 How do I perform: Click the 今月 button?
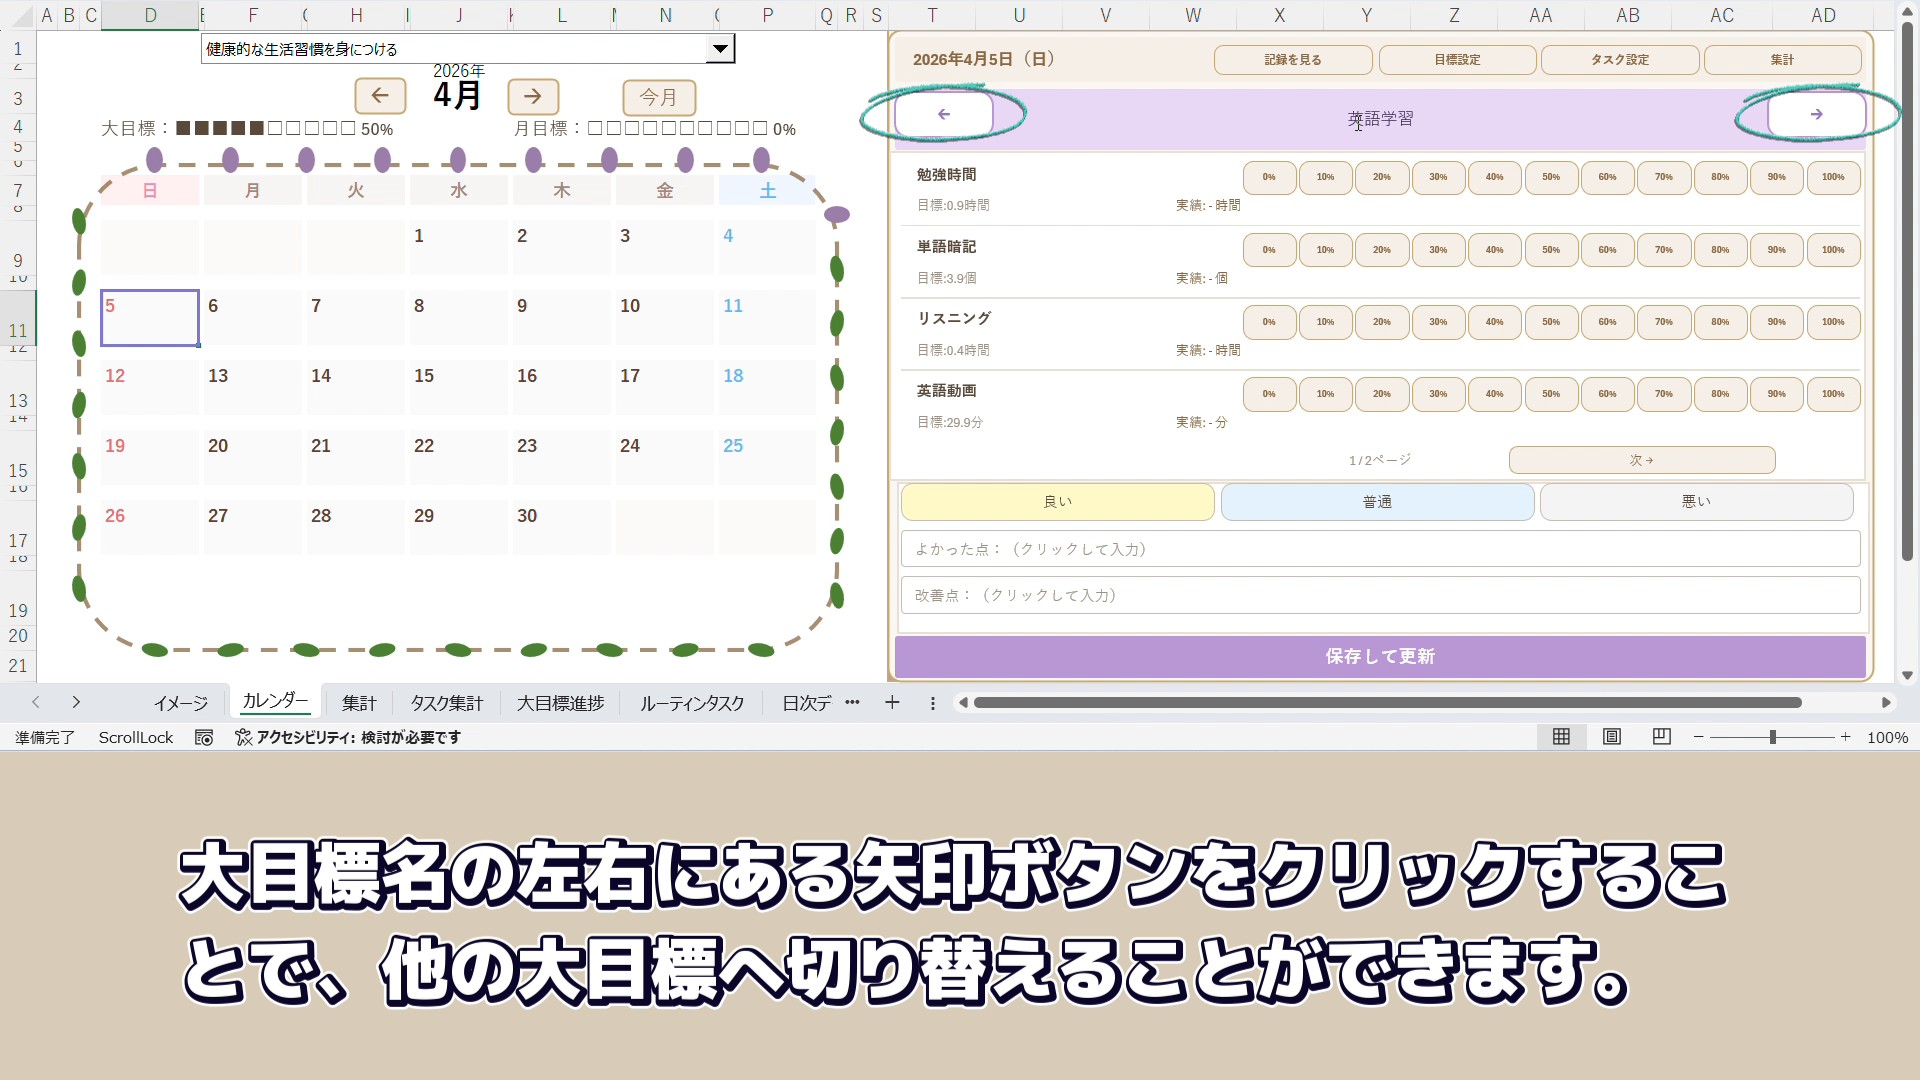pyautogui.click(x=659, y=97)
